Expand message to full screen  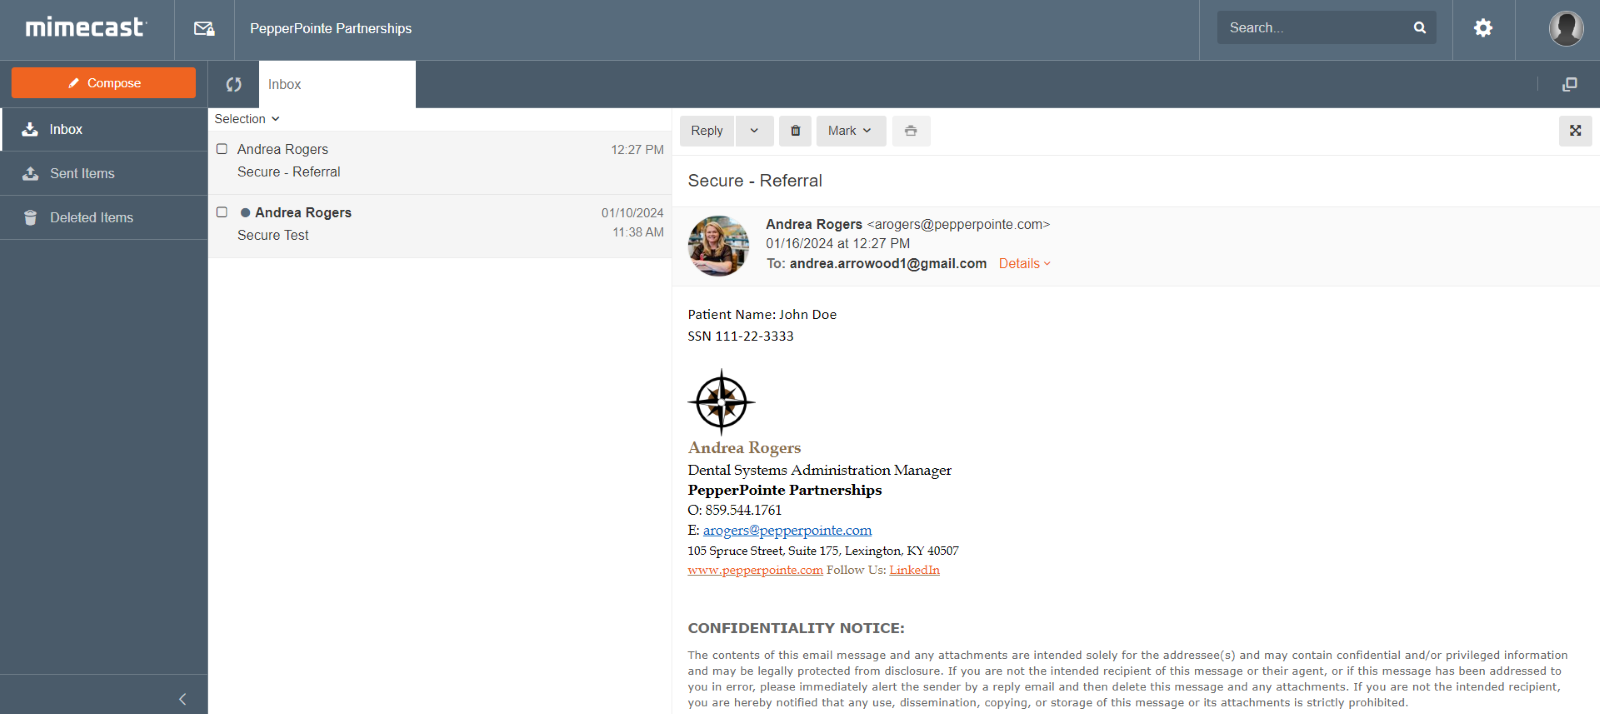click(x=1575, y=131)
